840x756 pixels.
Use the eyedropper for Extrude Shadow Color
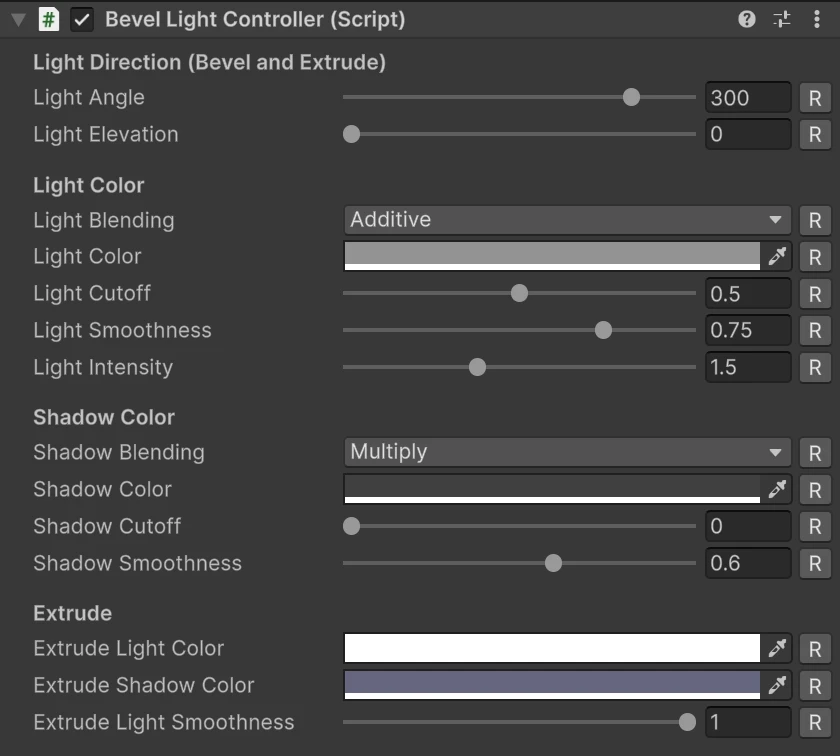coord(777,685)
